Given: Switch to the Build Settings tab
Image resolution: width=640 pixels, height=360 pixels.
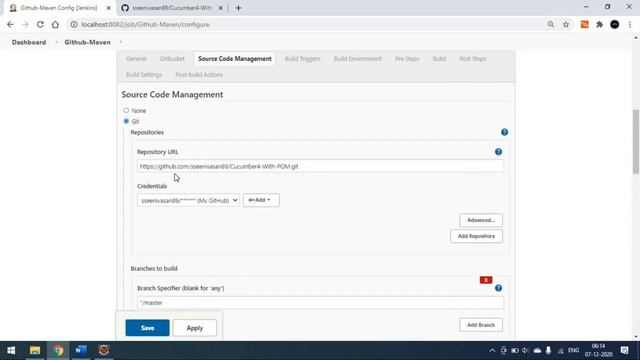Looking at the screenshot, I should click(144, 75).
